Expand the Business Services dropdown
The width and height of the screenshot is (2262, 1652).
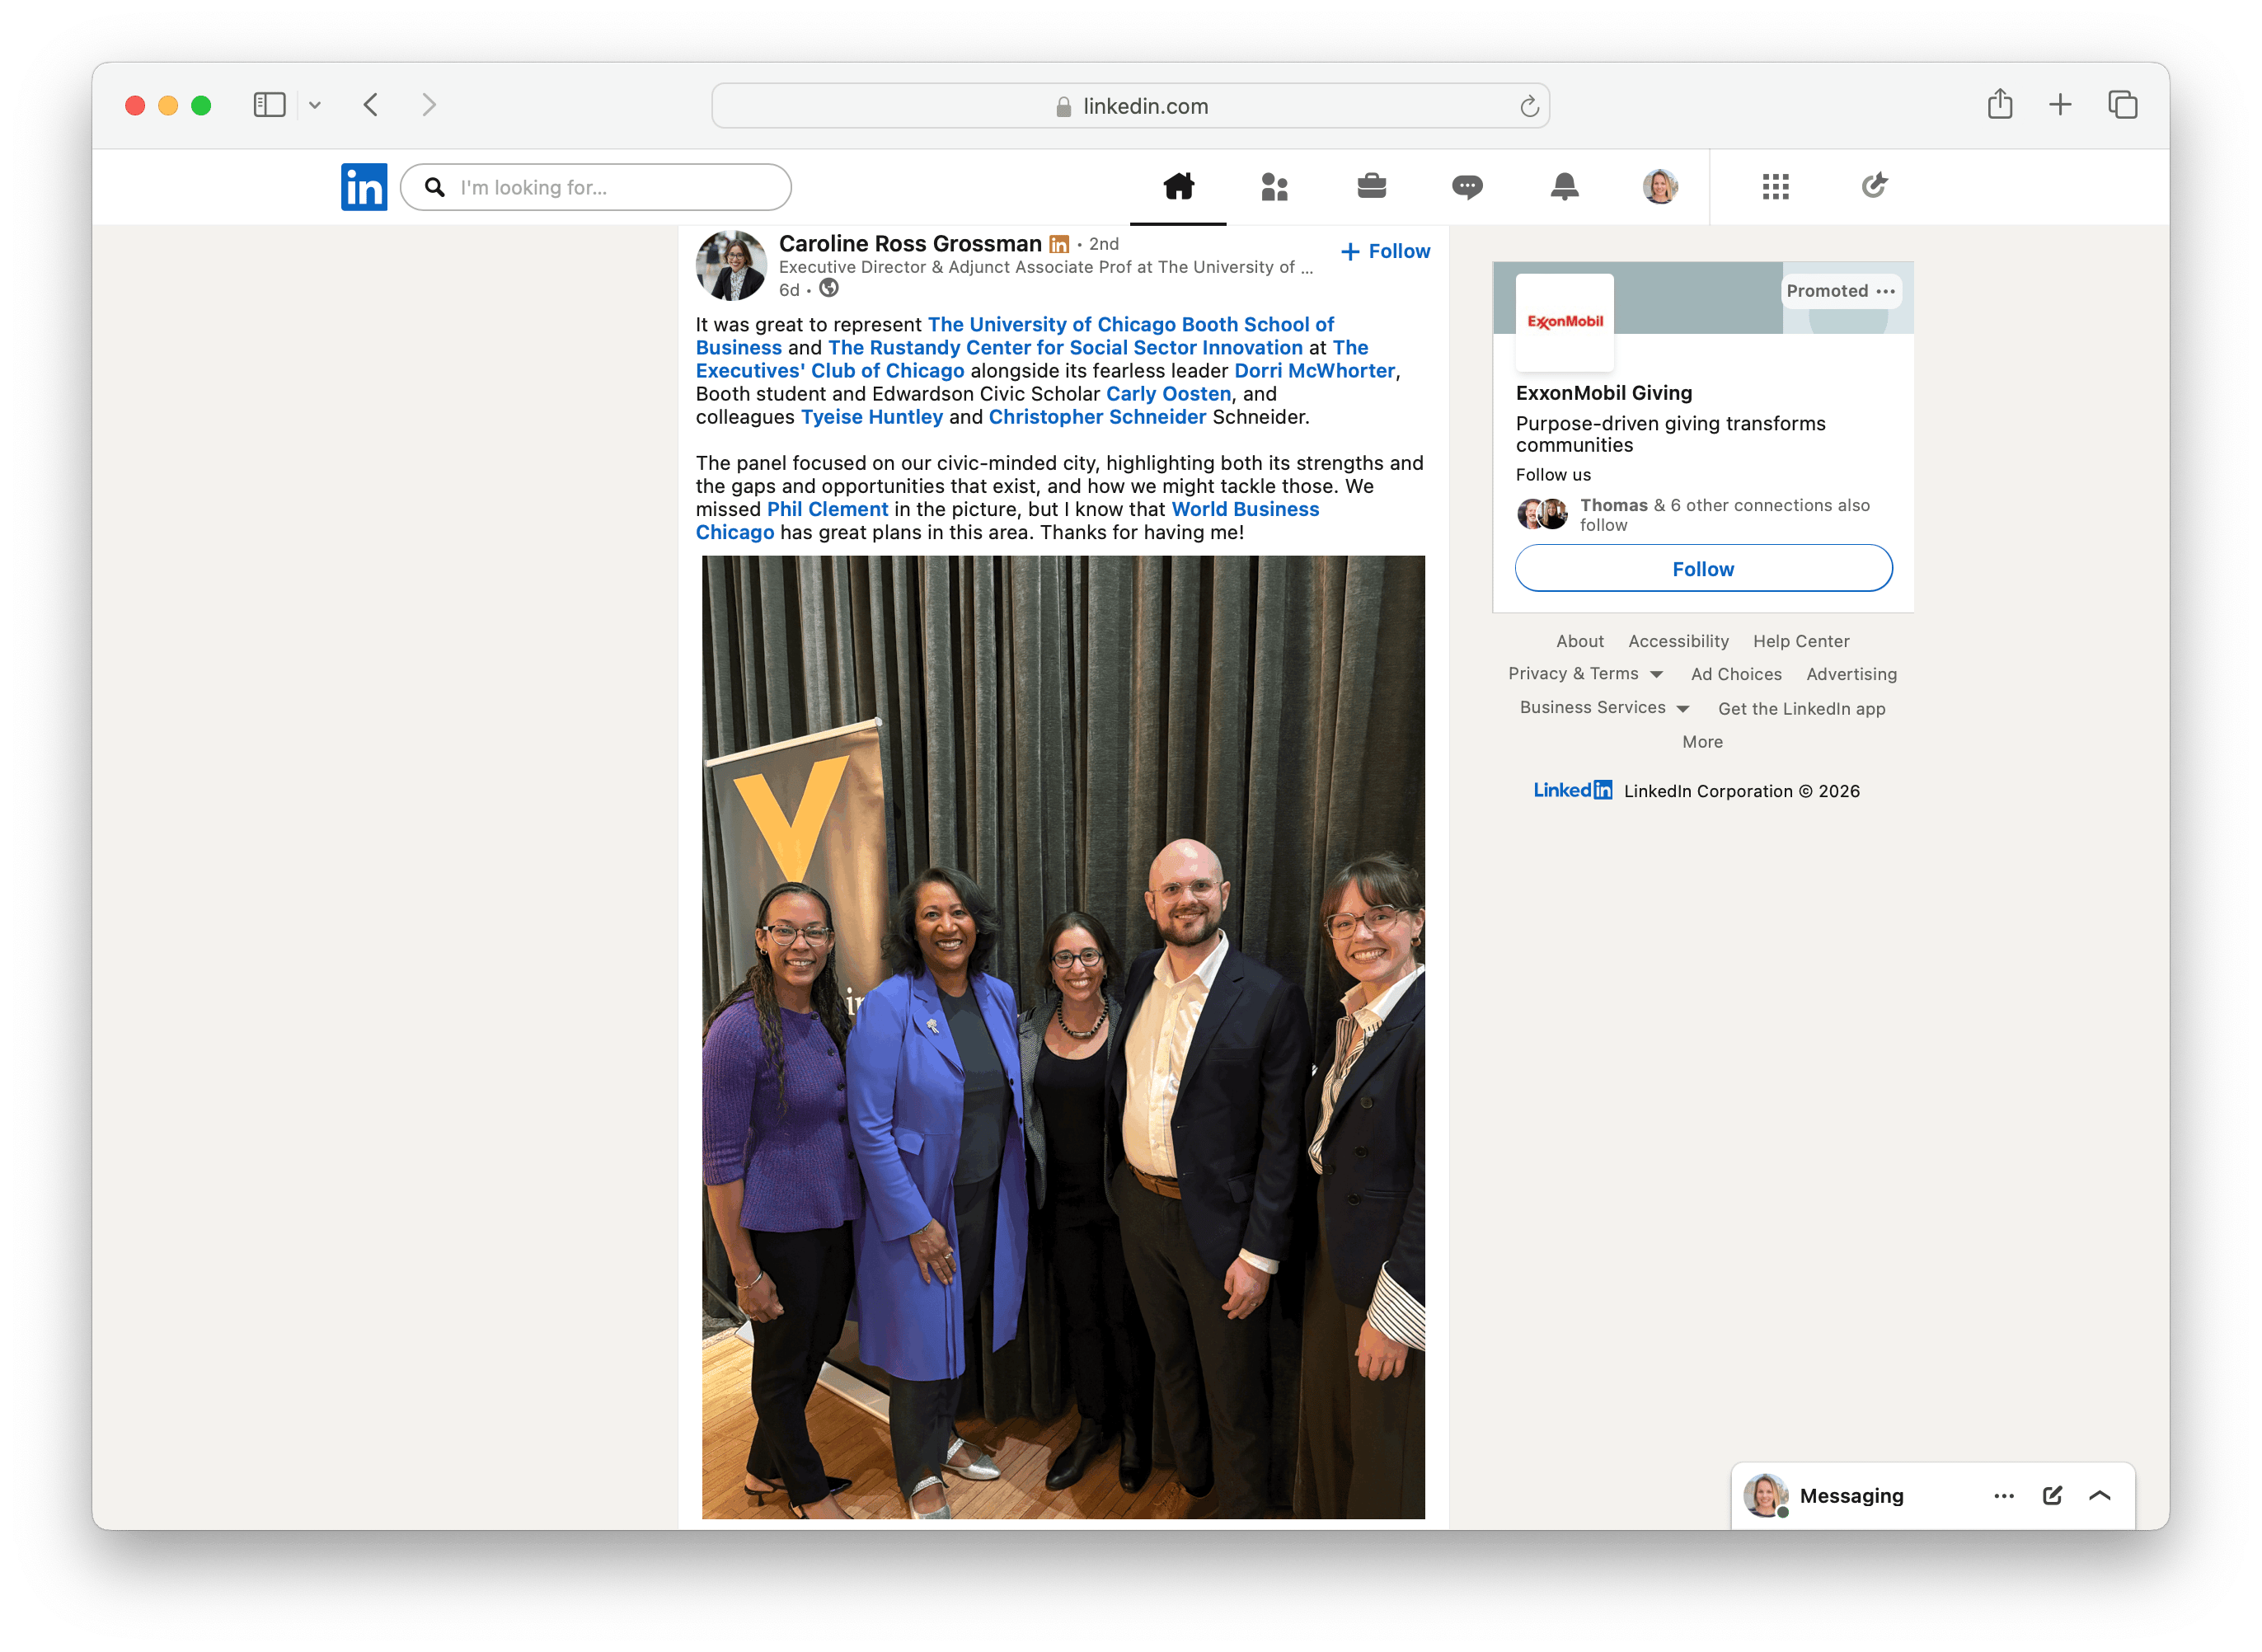coord(1684,708)
